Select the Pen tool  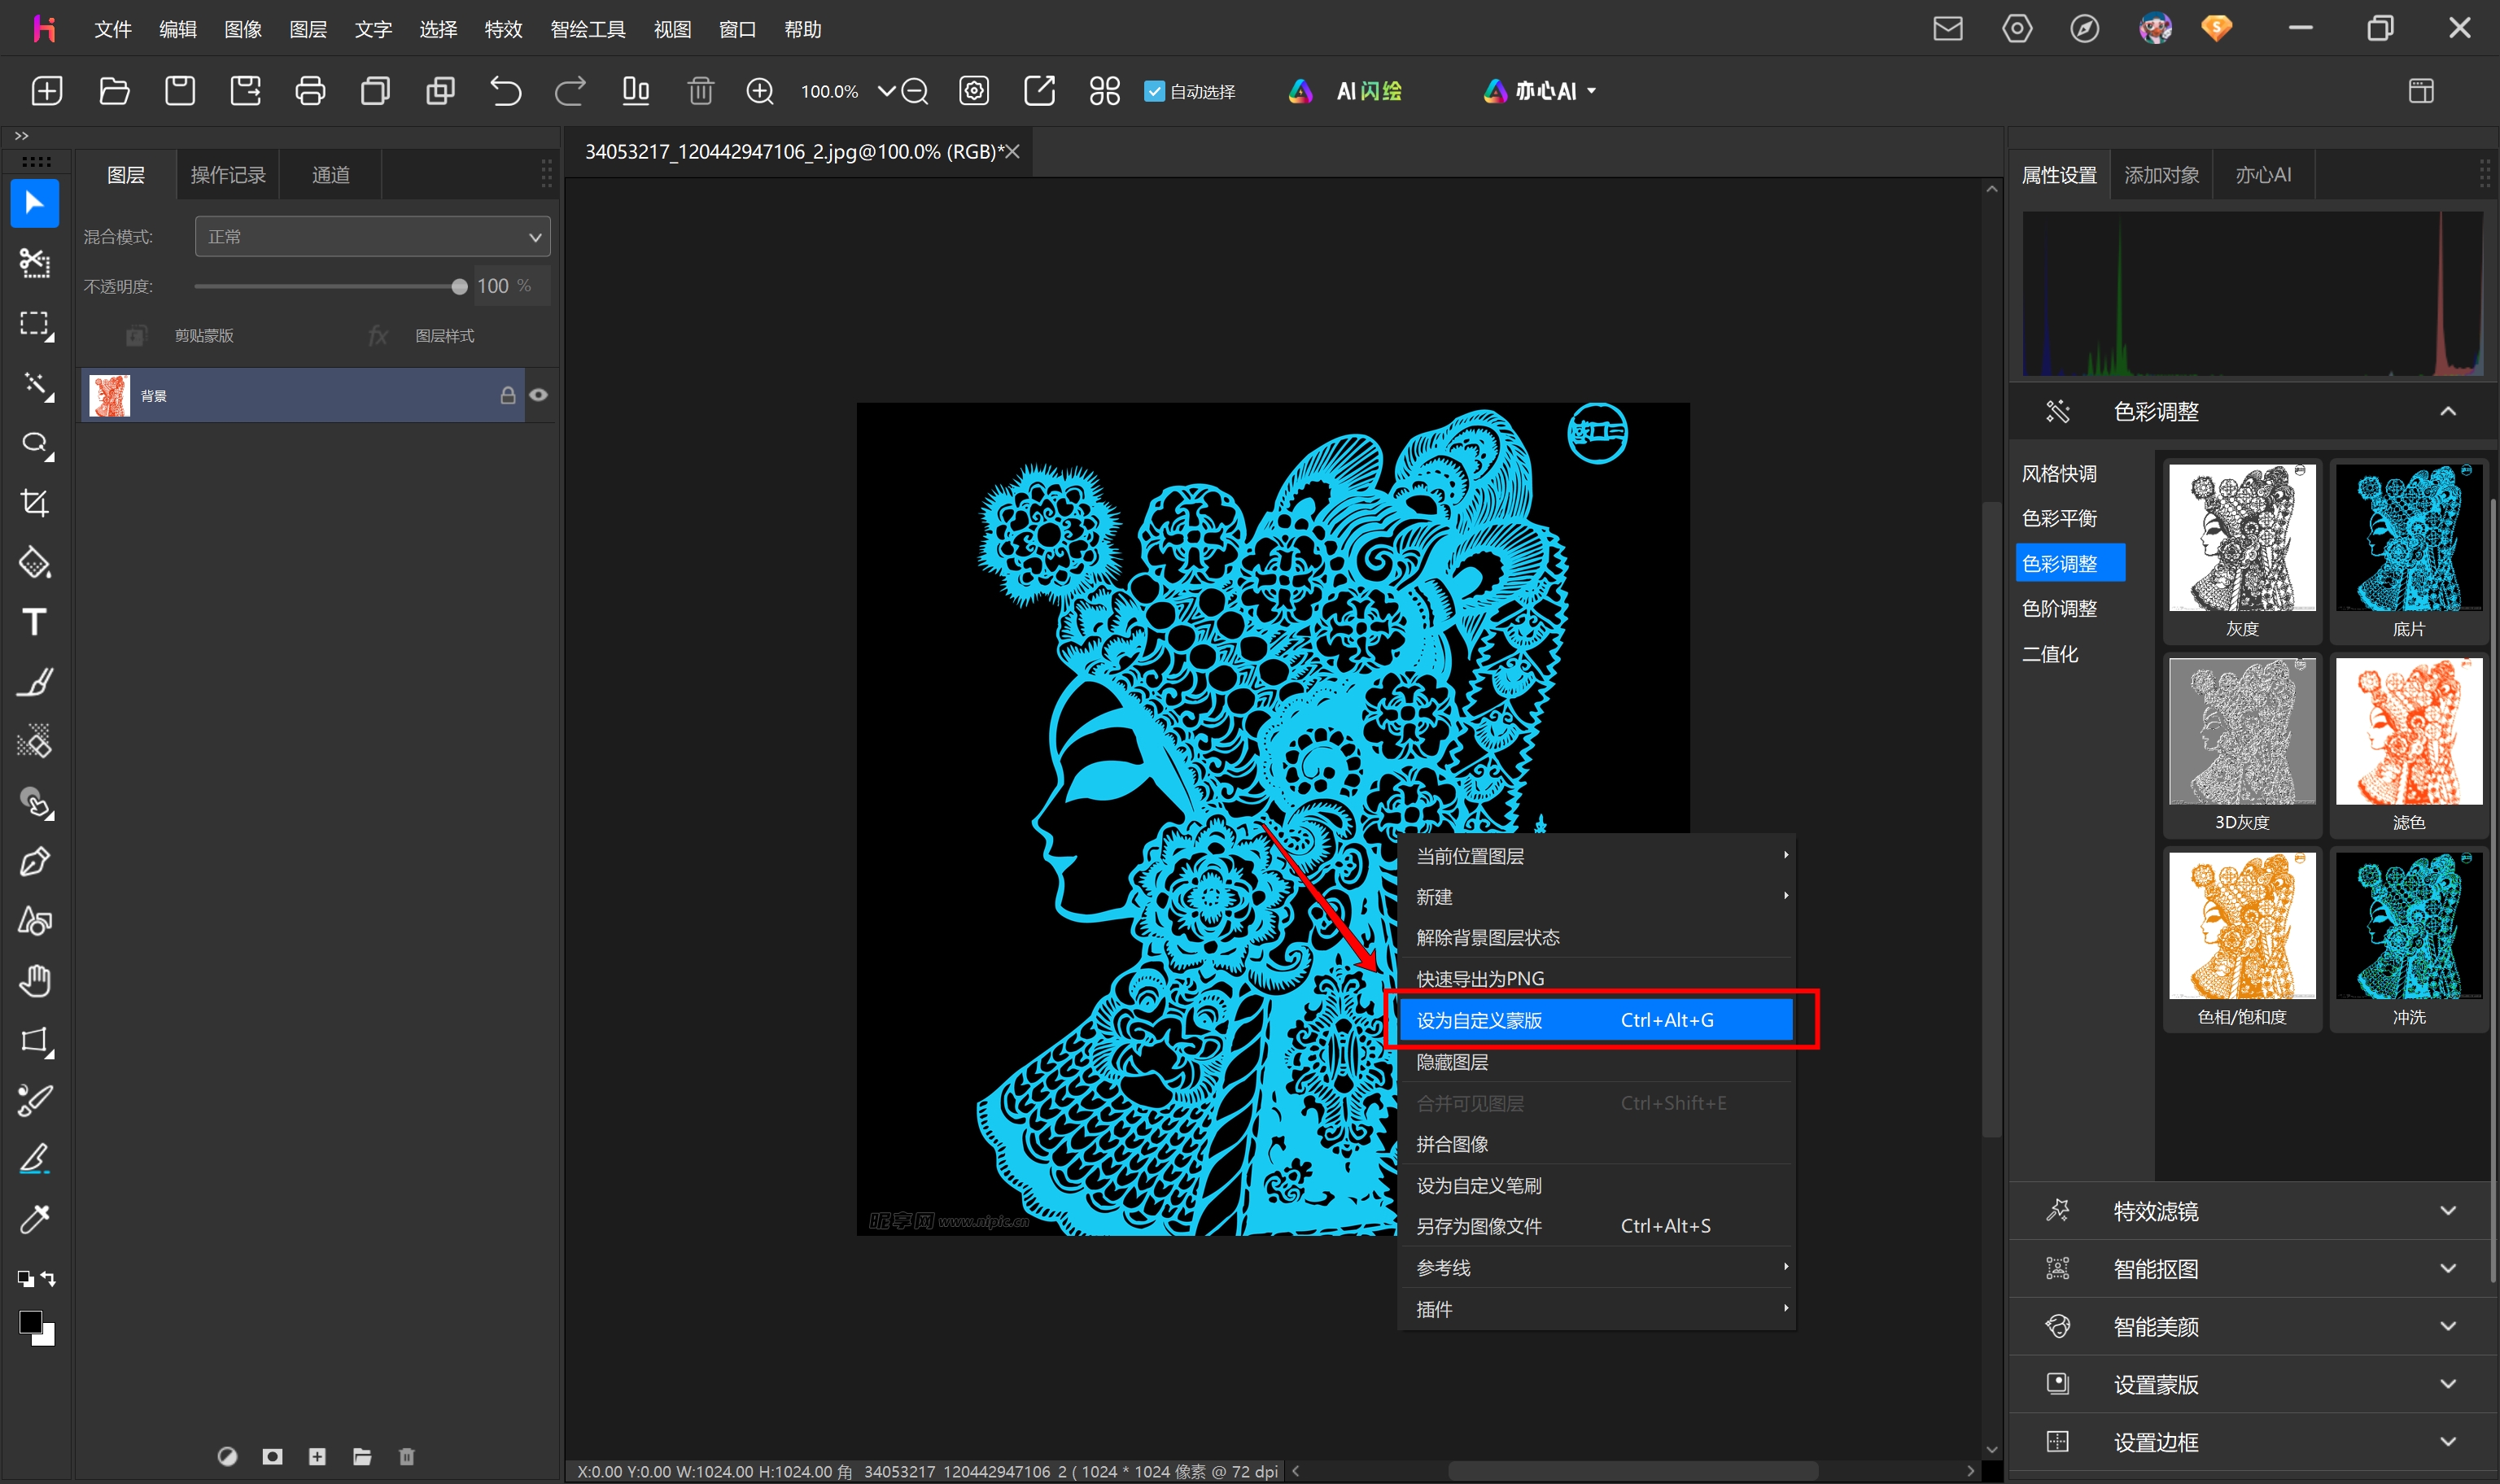(x=35, y=861)
